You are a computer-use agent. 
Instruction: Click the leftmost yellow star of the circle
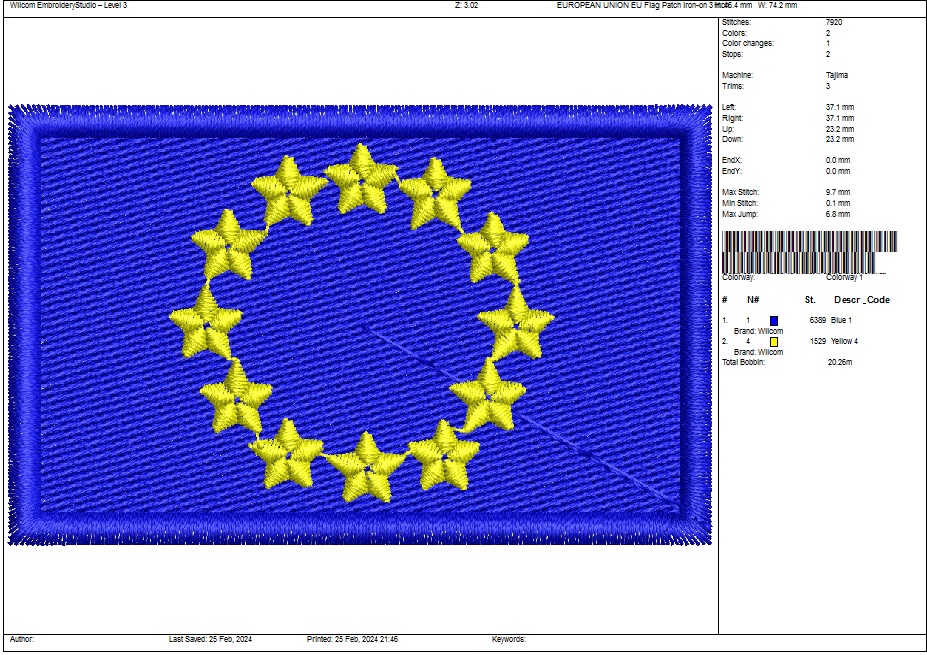click(206, 322)
